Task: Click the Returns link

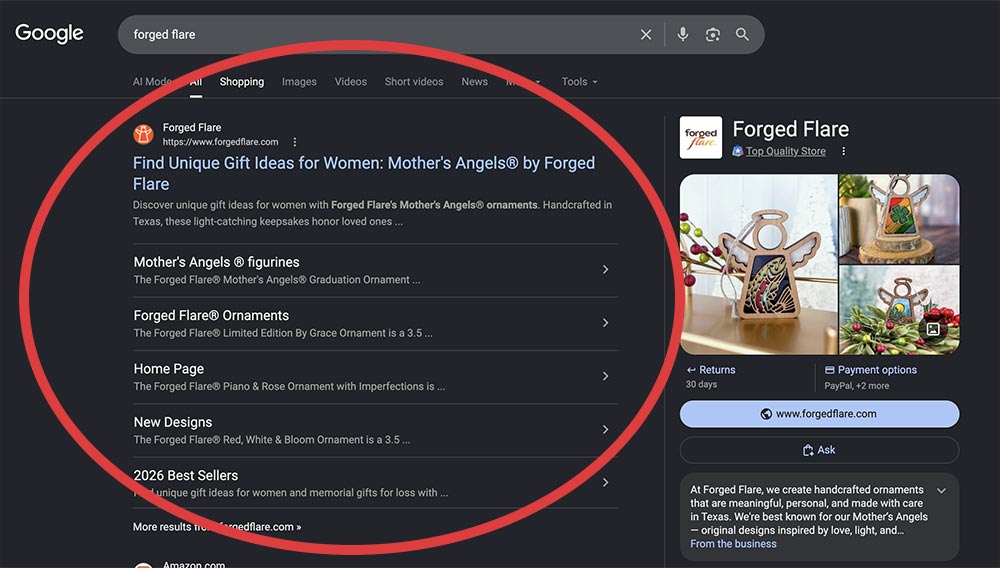Action: [711, 370]
